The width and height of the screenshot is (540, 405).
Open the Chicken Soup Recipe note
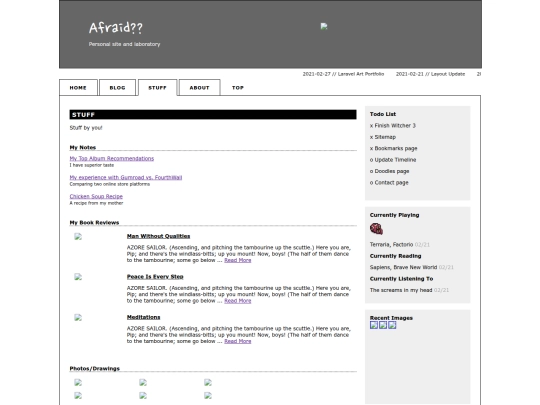96,196
